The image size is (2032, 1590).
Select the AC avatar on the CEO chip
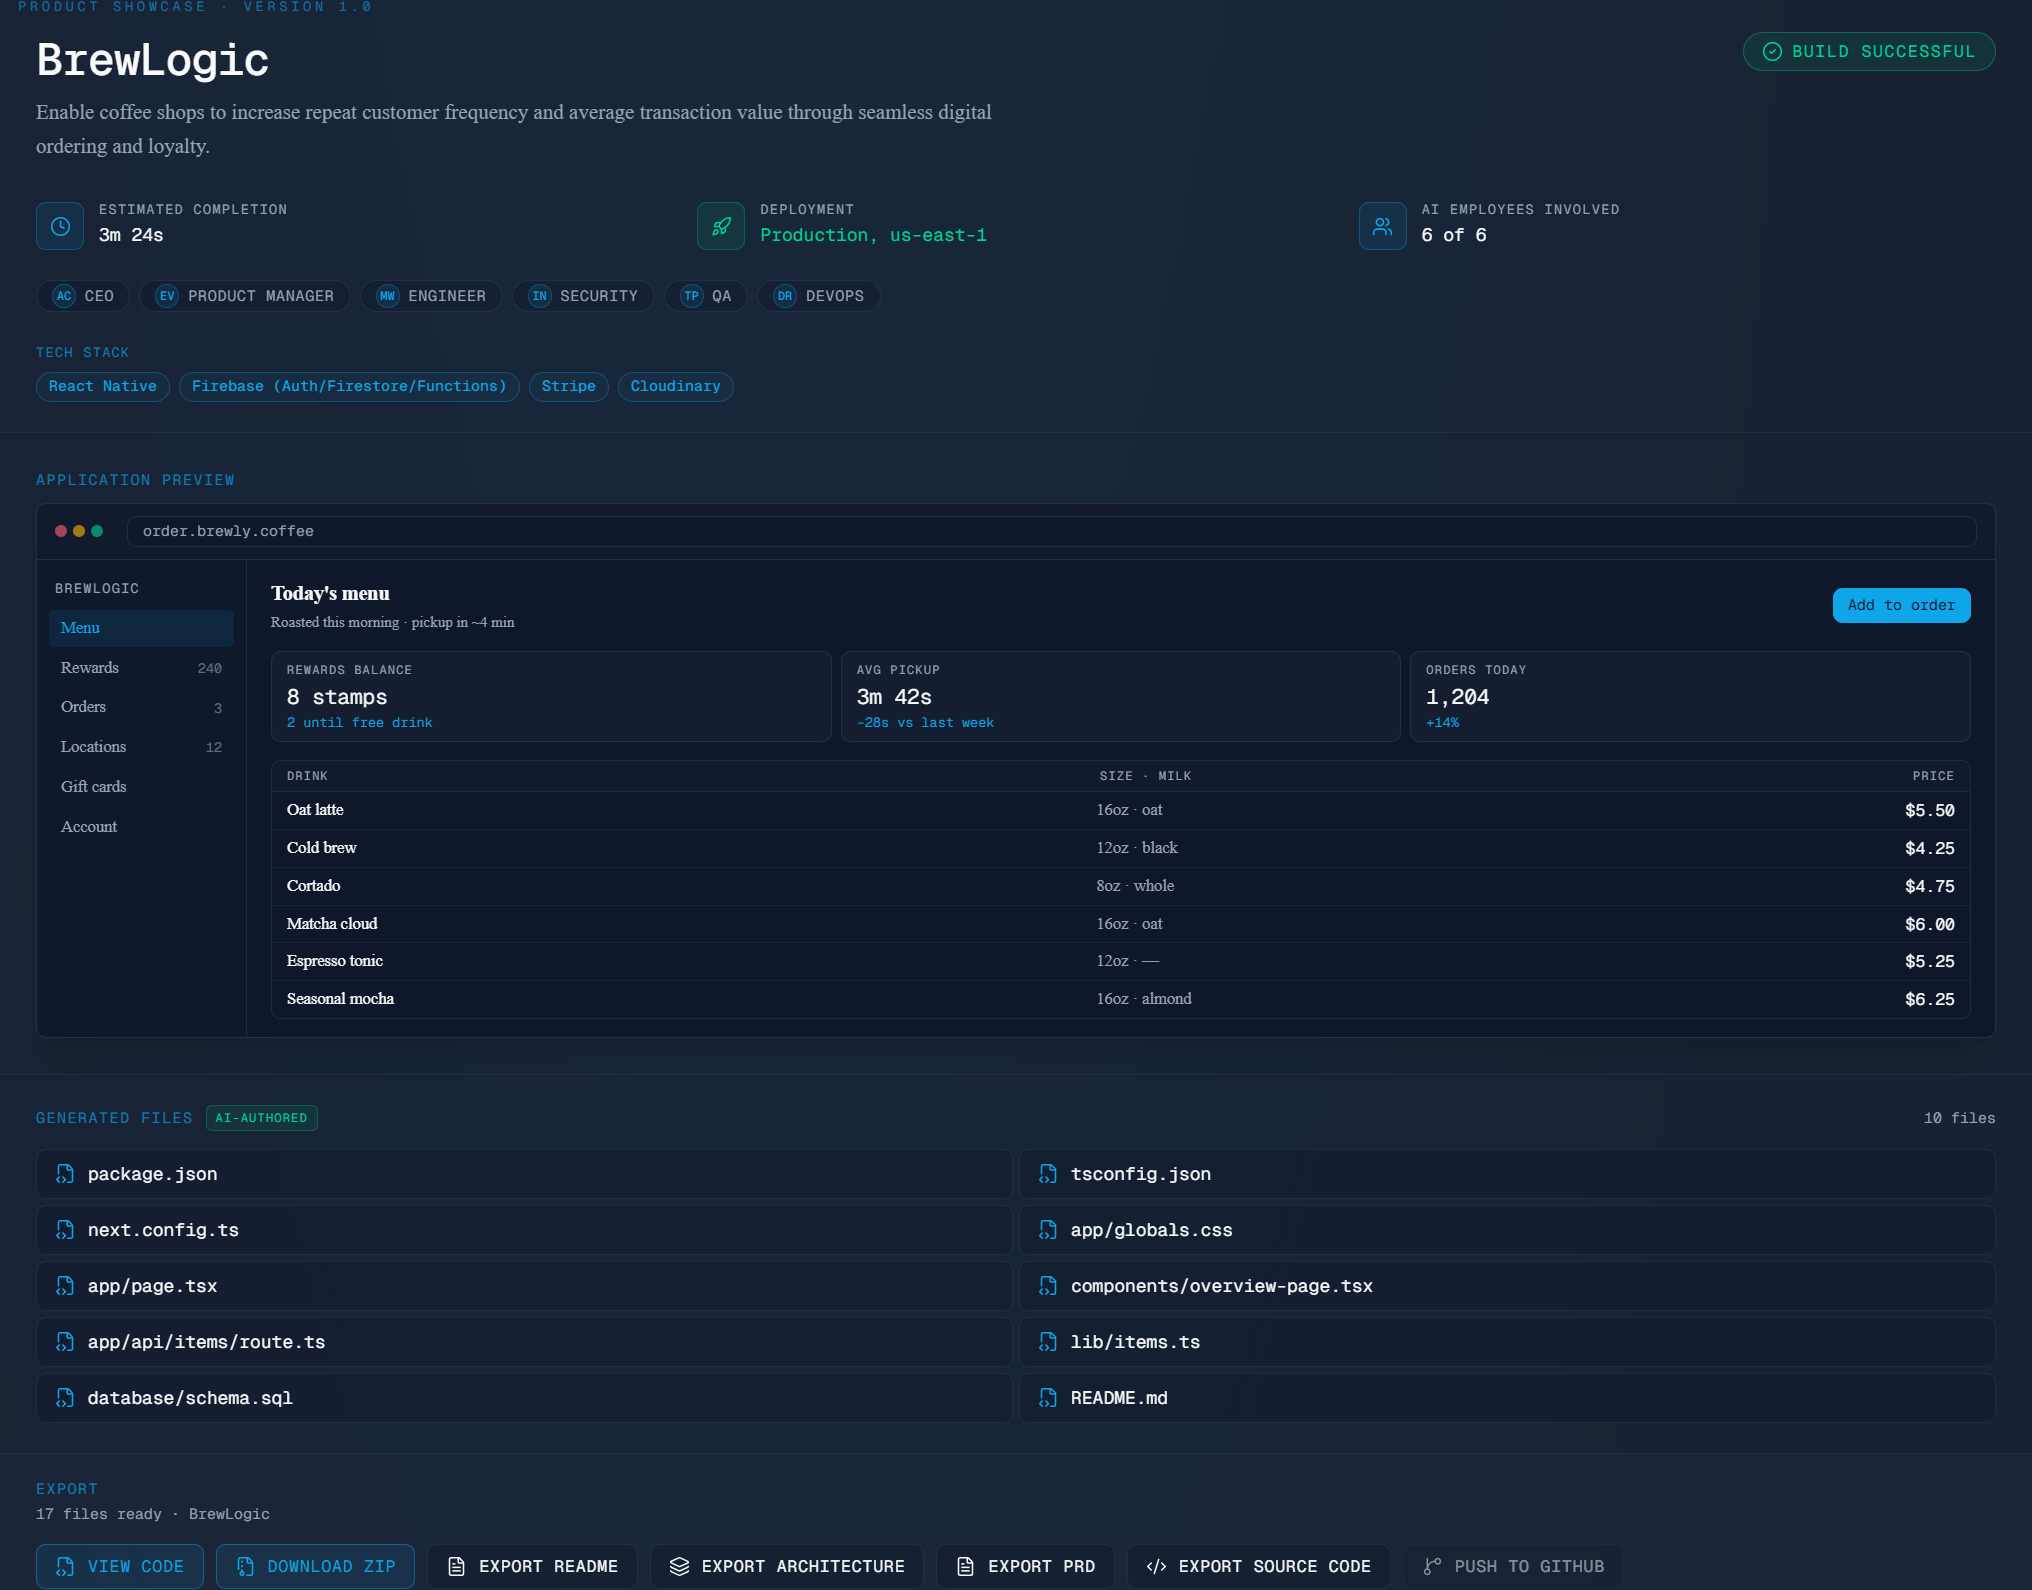(64, 296)
